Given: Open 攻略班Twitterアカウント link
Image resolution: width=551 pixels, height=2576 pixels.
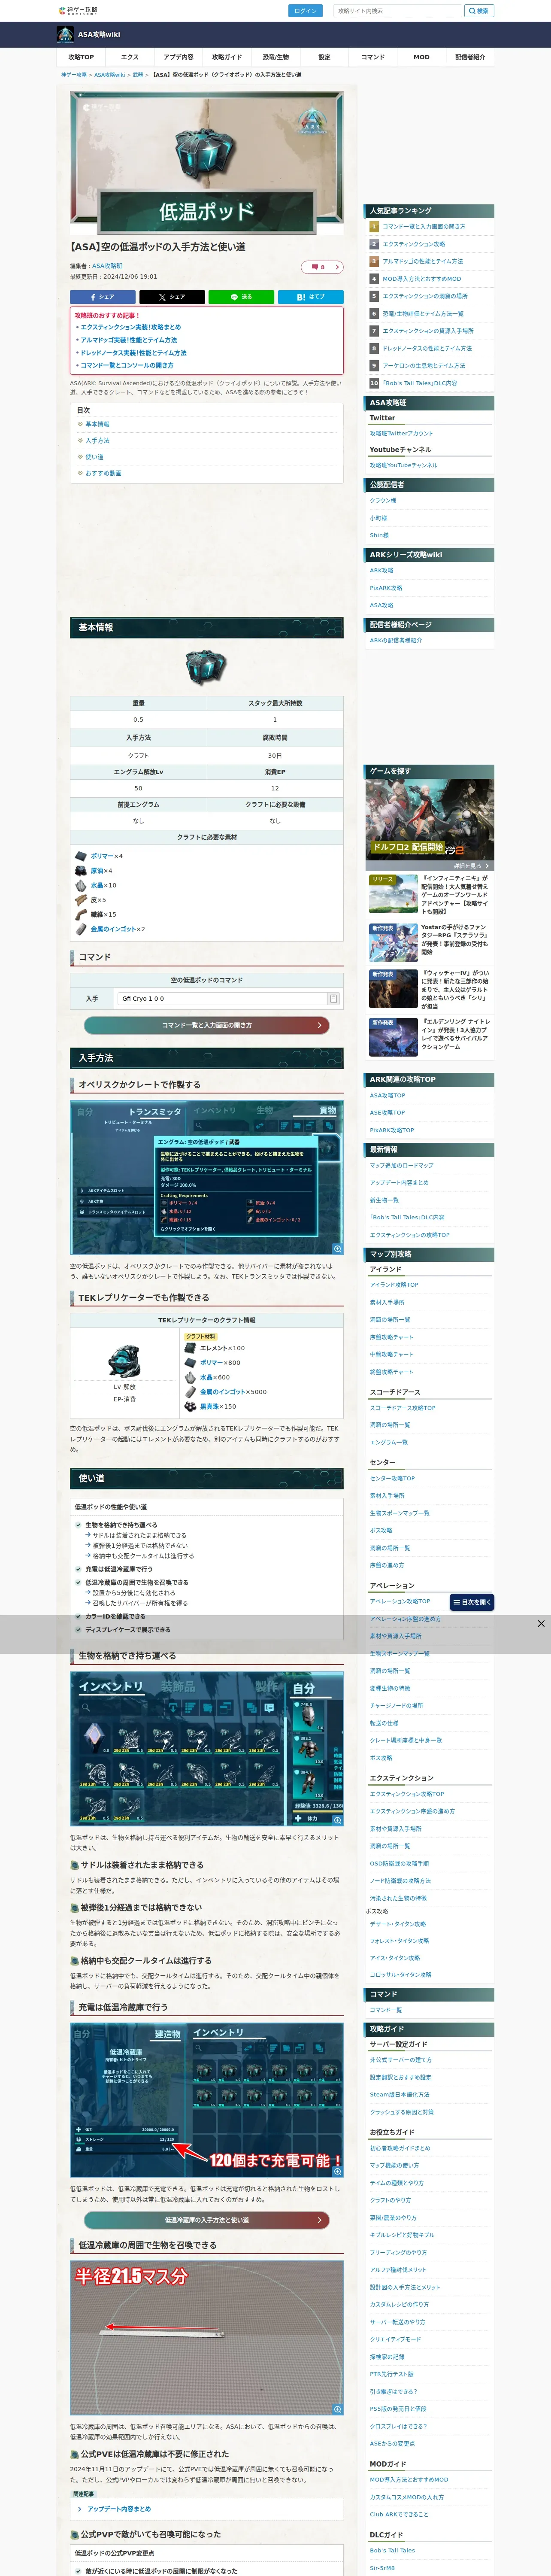Looking at the screenshot, I should (402, 433).
